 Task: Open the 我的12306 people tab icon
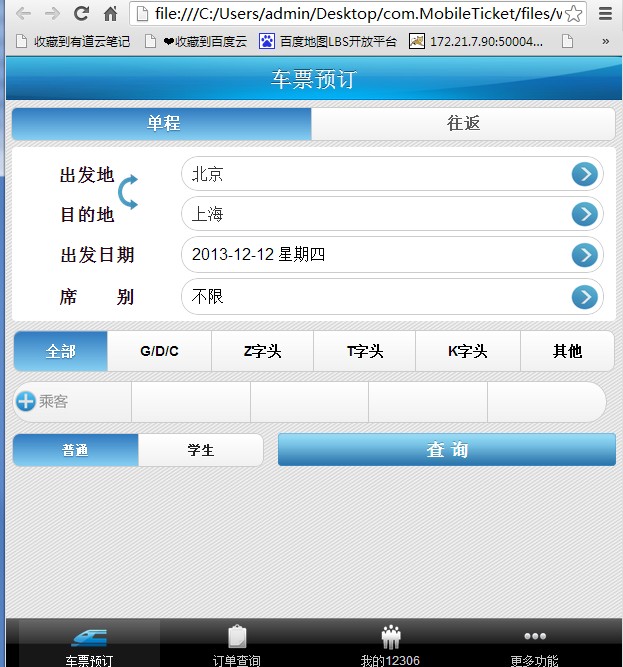point(391,637)
